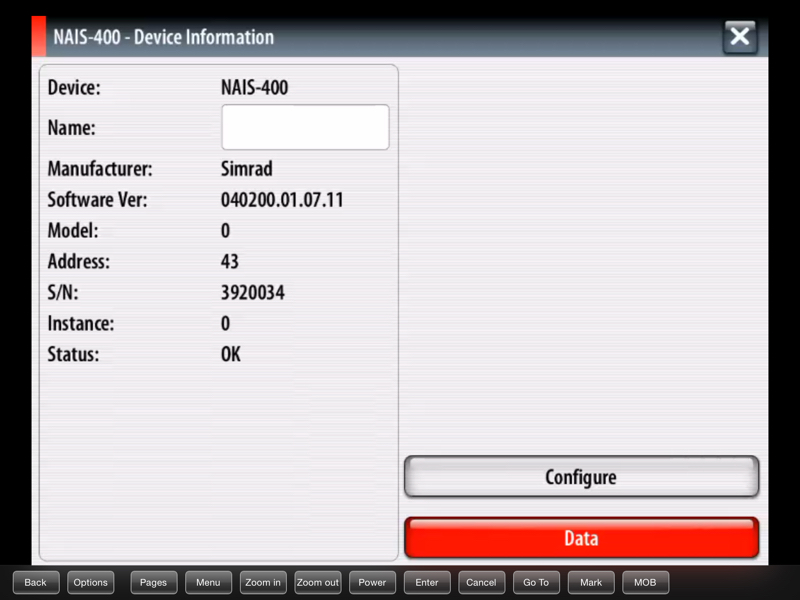Click the red Data button
Viewport: 800px width, 600px height.
coord(581,538)
